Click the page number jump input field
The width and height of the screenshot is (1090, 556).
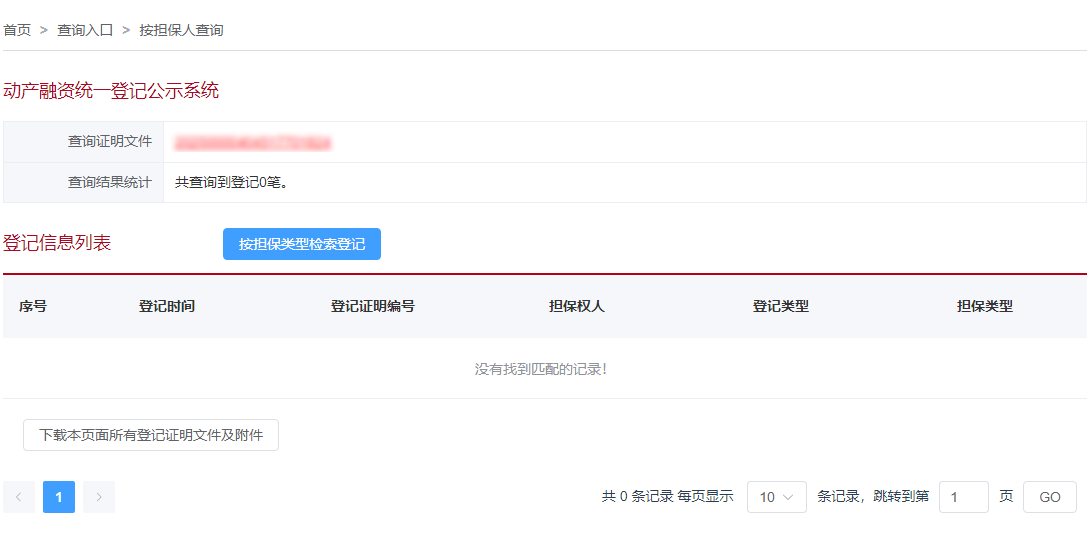[963, 497]
